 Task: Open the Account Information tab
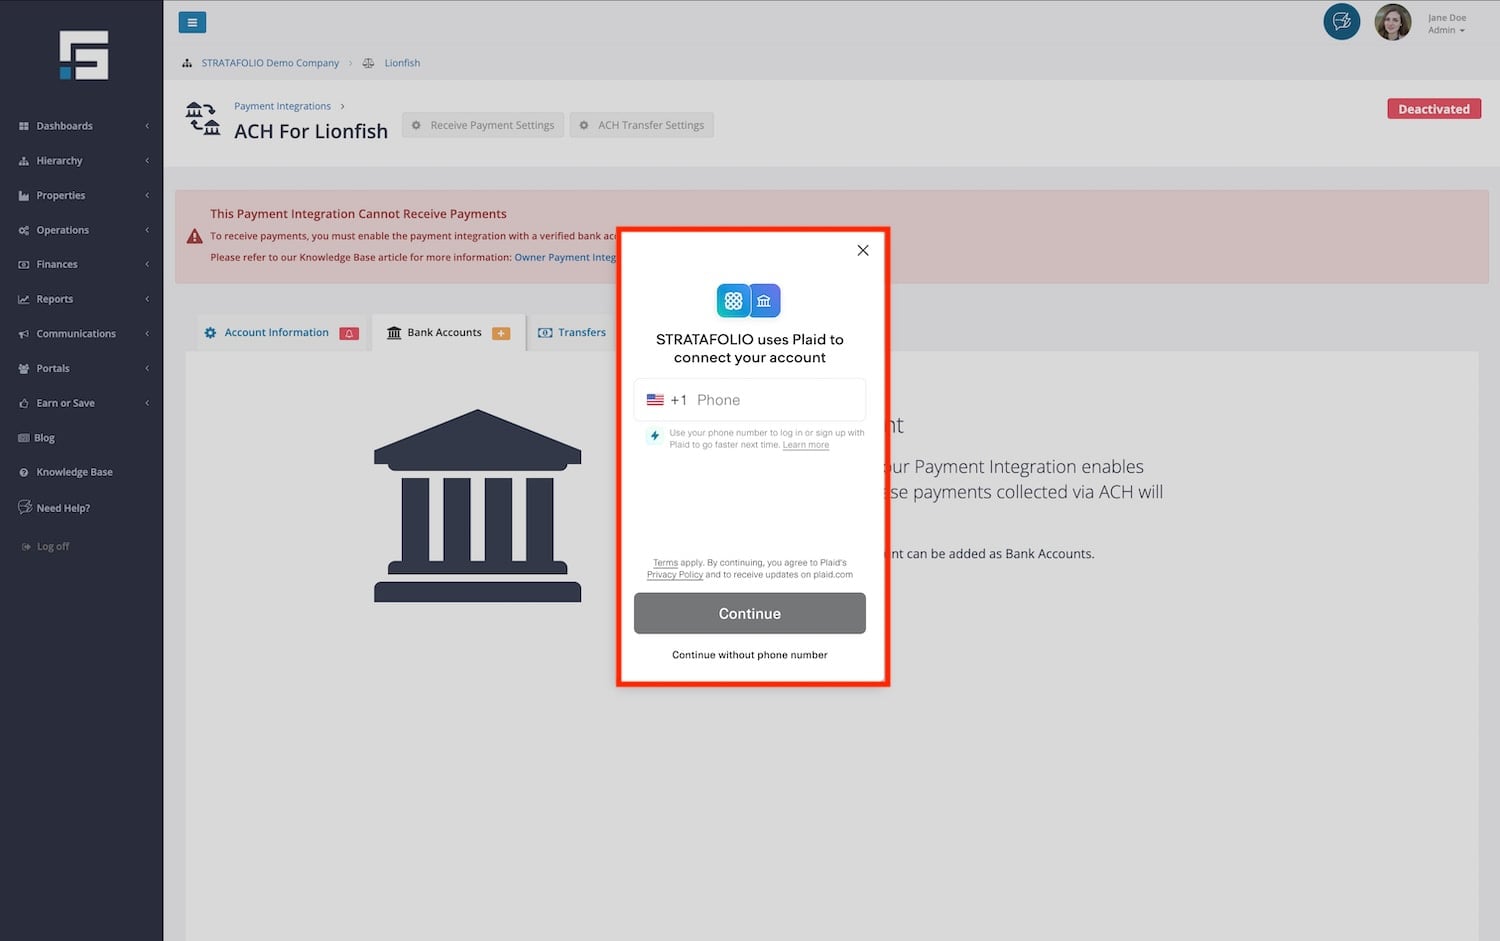[276, 333]
